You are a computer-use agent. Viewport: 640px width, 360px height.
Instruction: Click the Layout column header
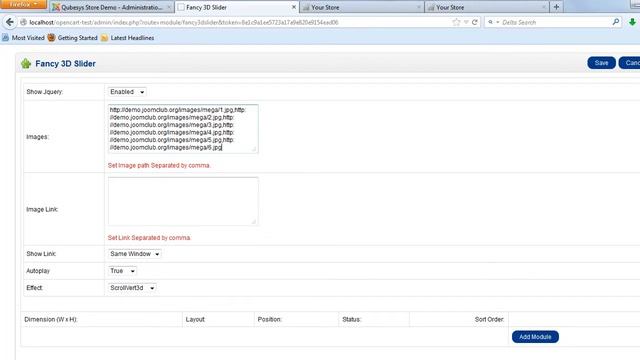point(195,320)
